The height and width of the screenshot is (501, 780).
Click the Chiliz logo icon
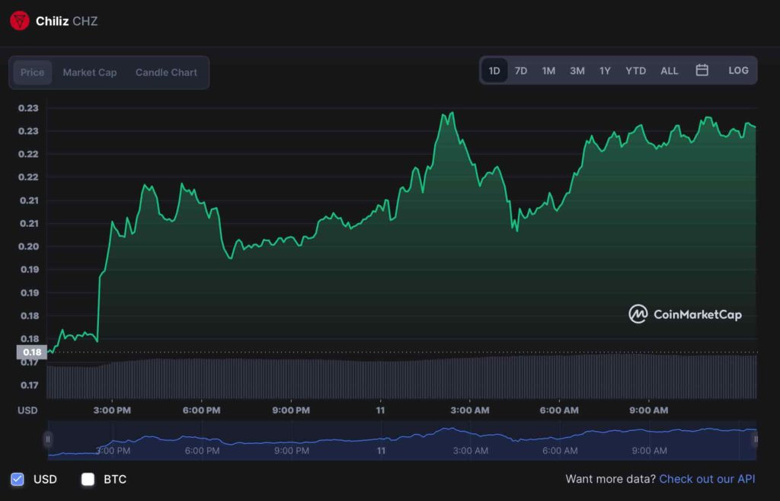[x=19, y=20]
